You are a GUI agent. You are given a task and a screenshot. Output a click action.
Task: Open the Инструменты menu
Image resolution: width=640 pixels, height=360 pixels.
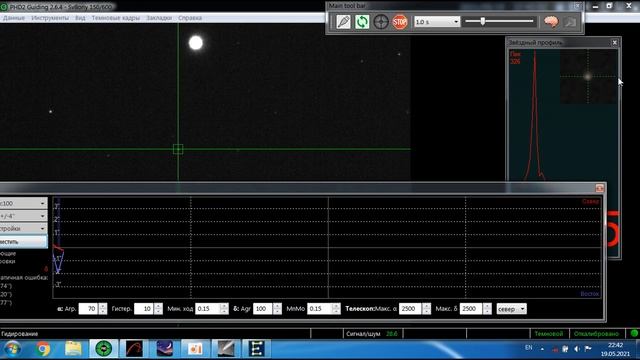[50, 18]
